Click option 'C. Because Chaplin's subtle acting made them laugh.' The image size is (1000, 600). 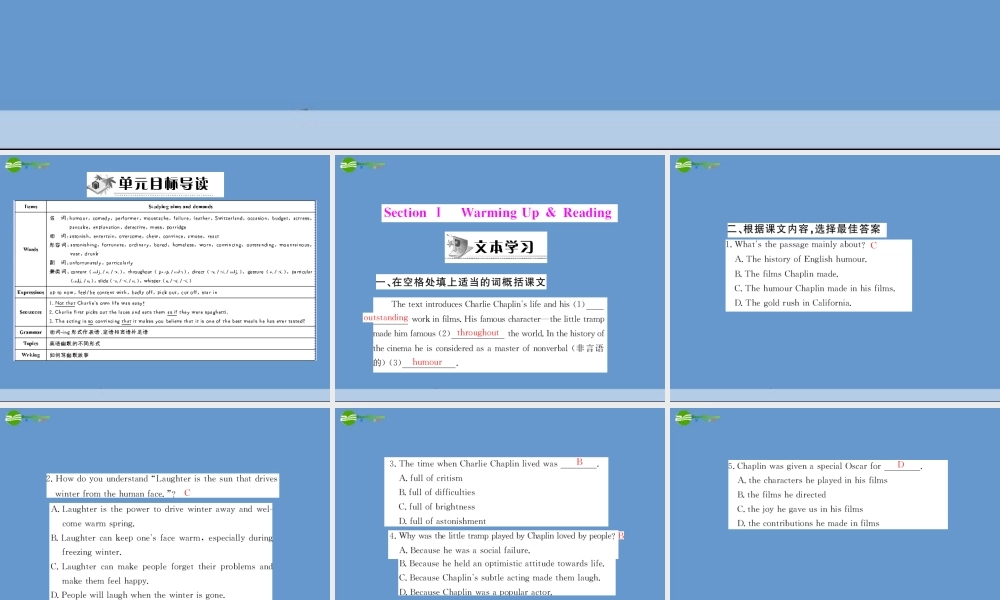[x=499, y=577]
